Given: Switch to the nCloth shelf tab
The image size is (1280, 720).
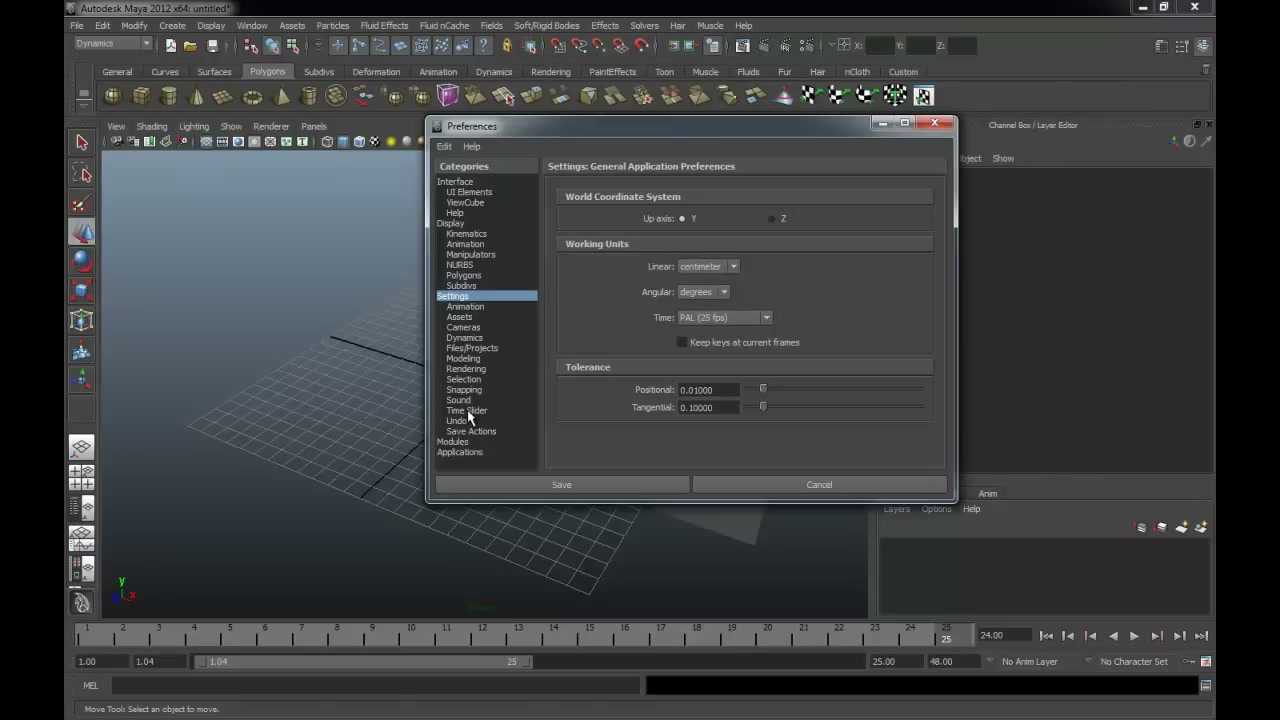Looking at the screenshot, I should [857, 72].
